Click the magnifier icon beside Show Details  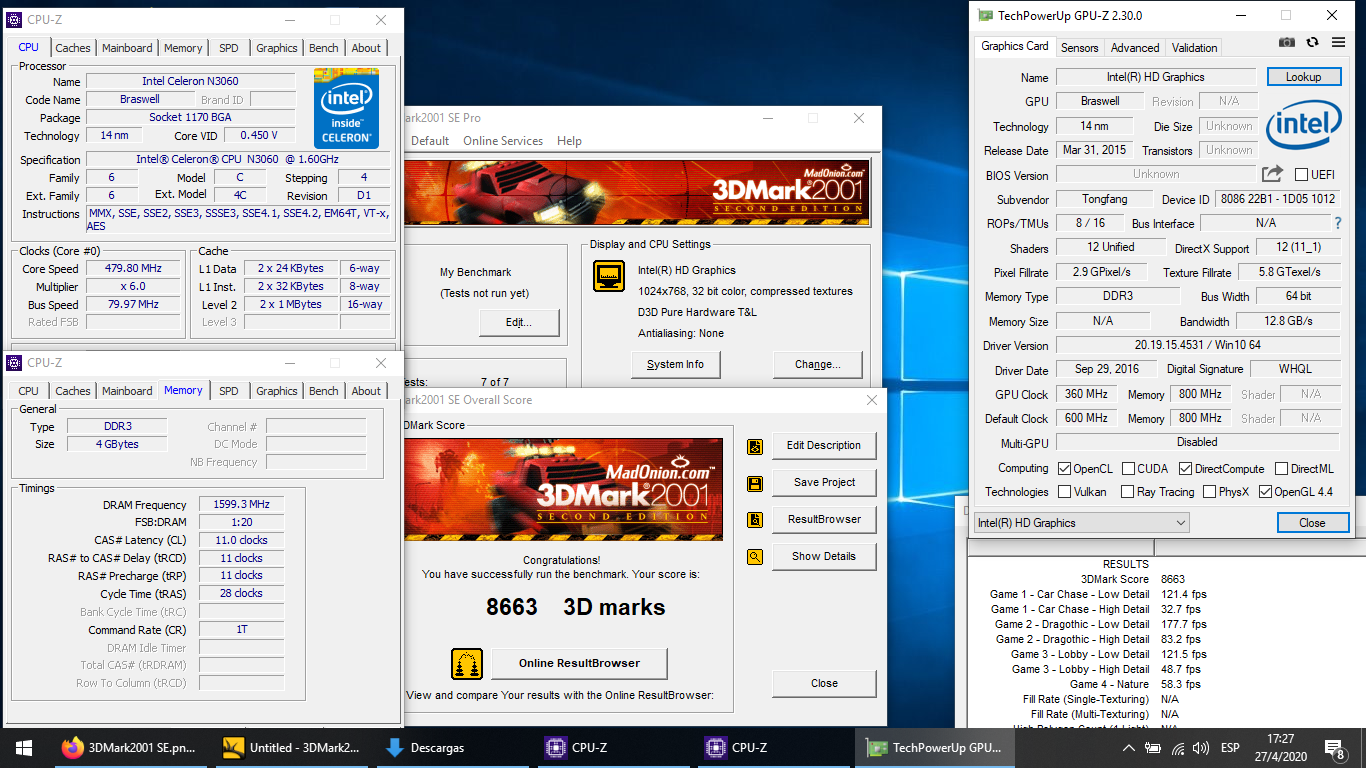(755, 557)
